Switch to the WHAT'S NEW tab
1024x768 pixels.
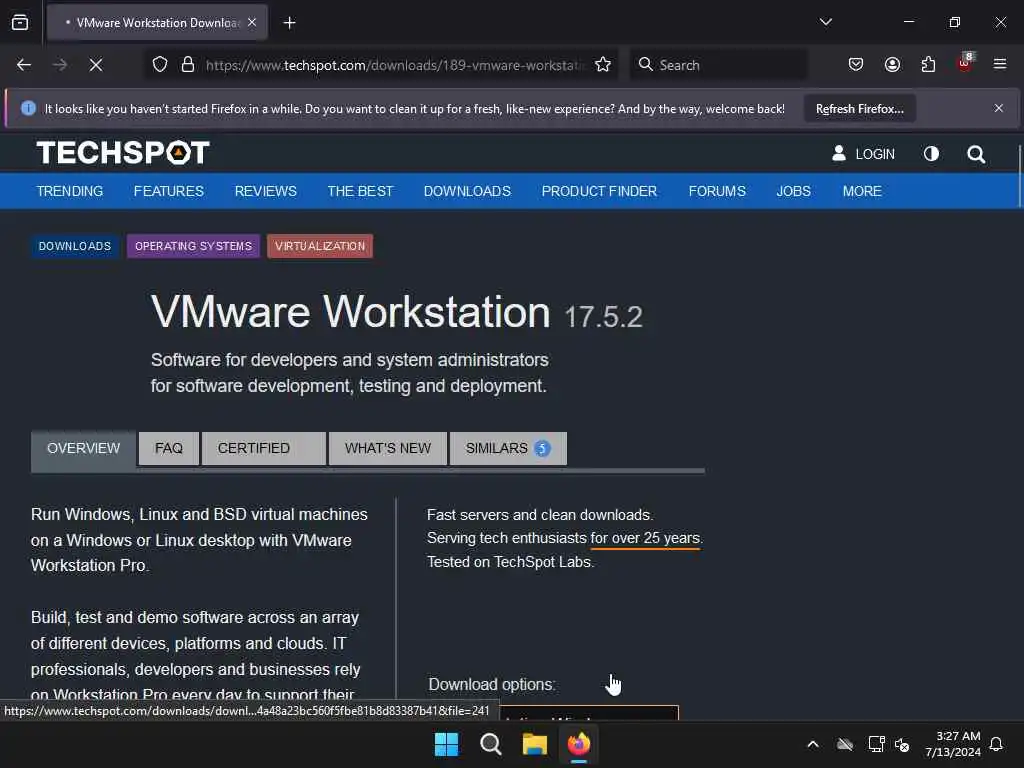pos(388,449)
